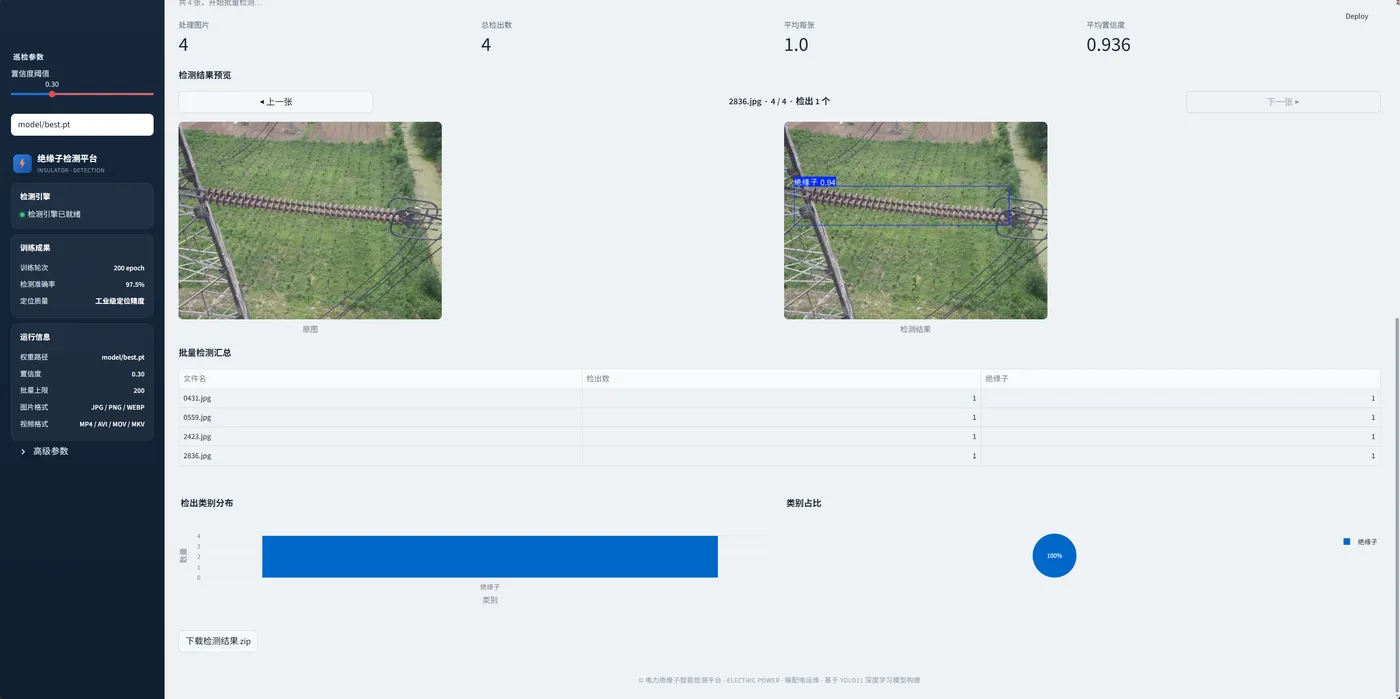This screenshot has height=699, width=1400.
Task: Click the 批量检测汇总 section heading
Action: 205,353
